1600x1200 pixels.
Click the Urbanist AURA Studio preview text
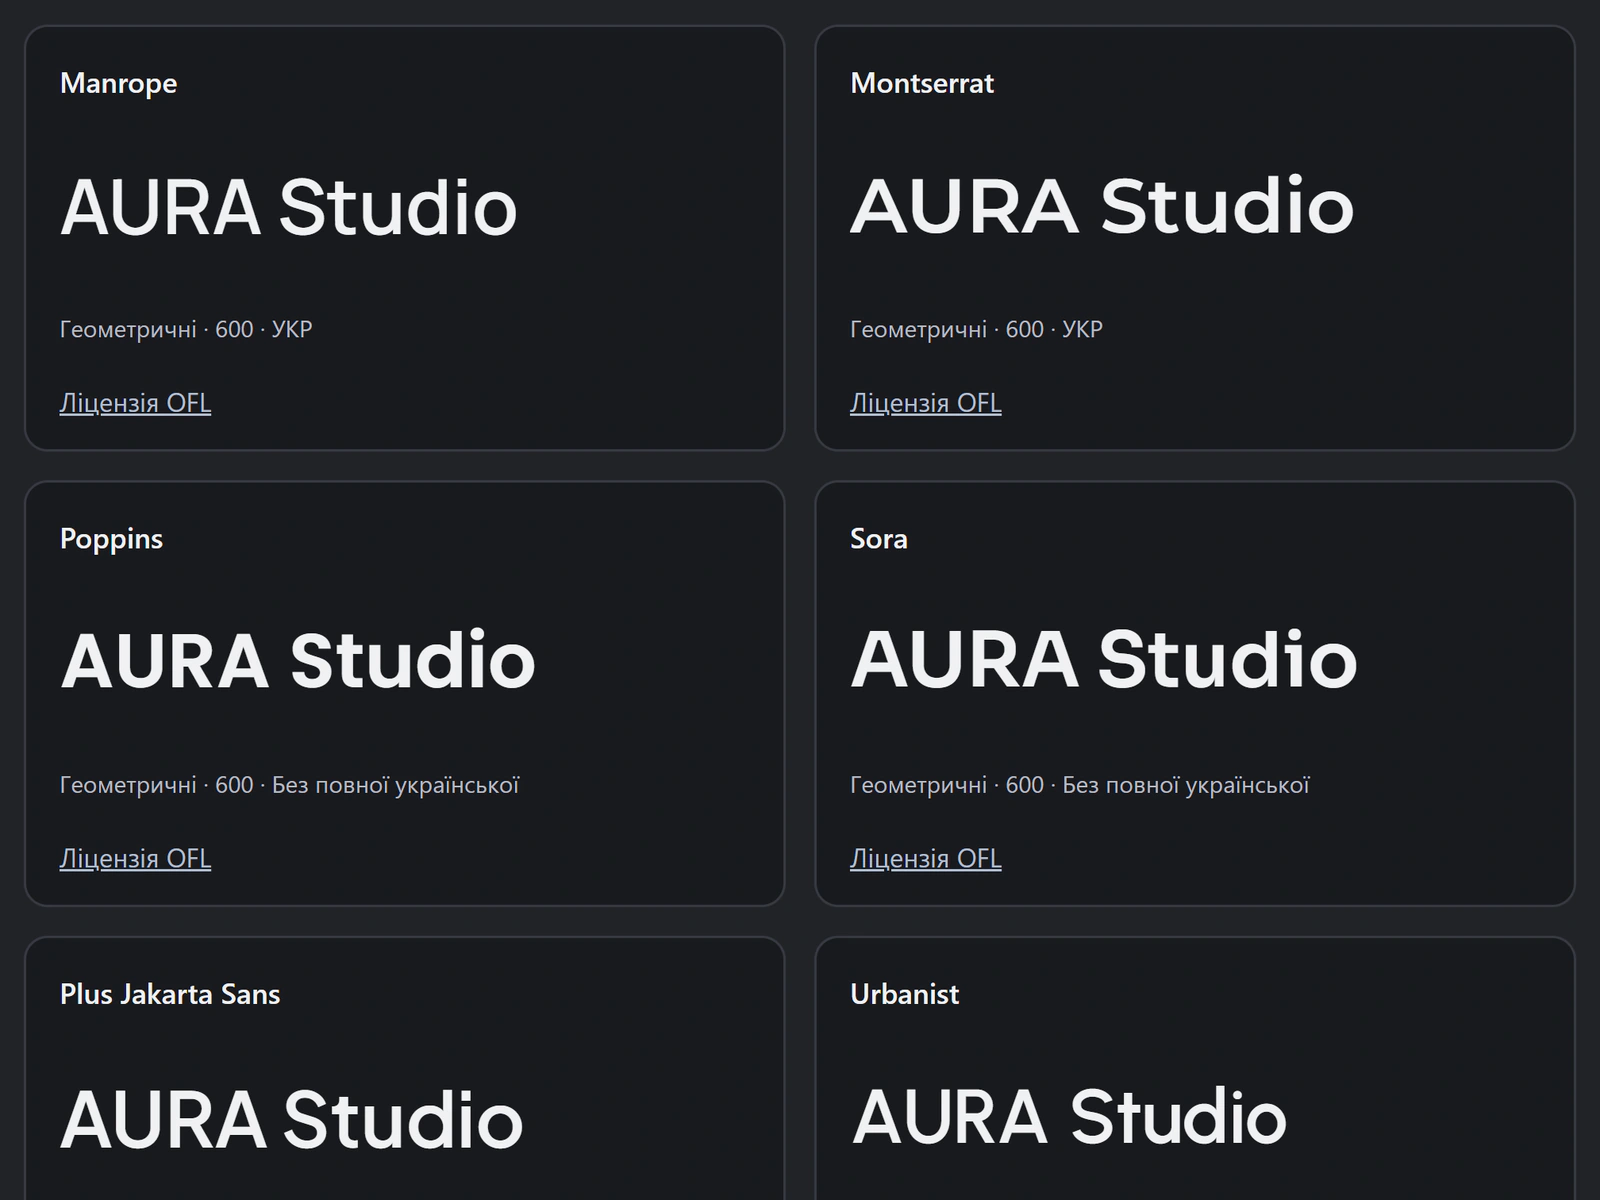1069,1117
